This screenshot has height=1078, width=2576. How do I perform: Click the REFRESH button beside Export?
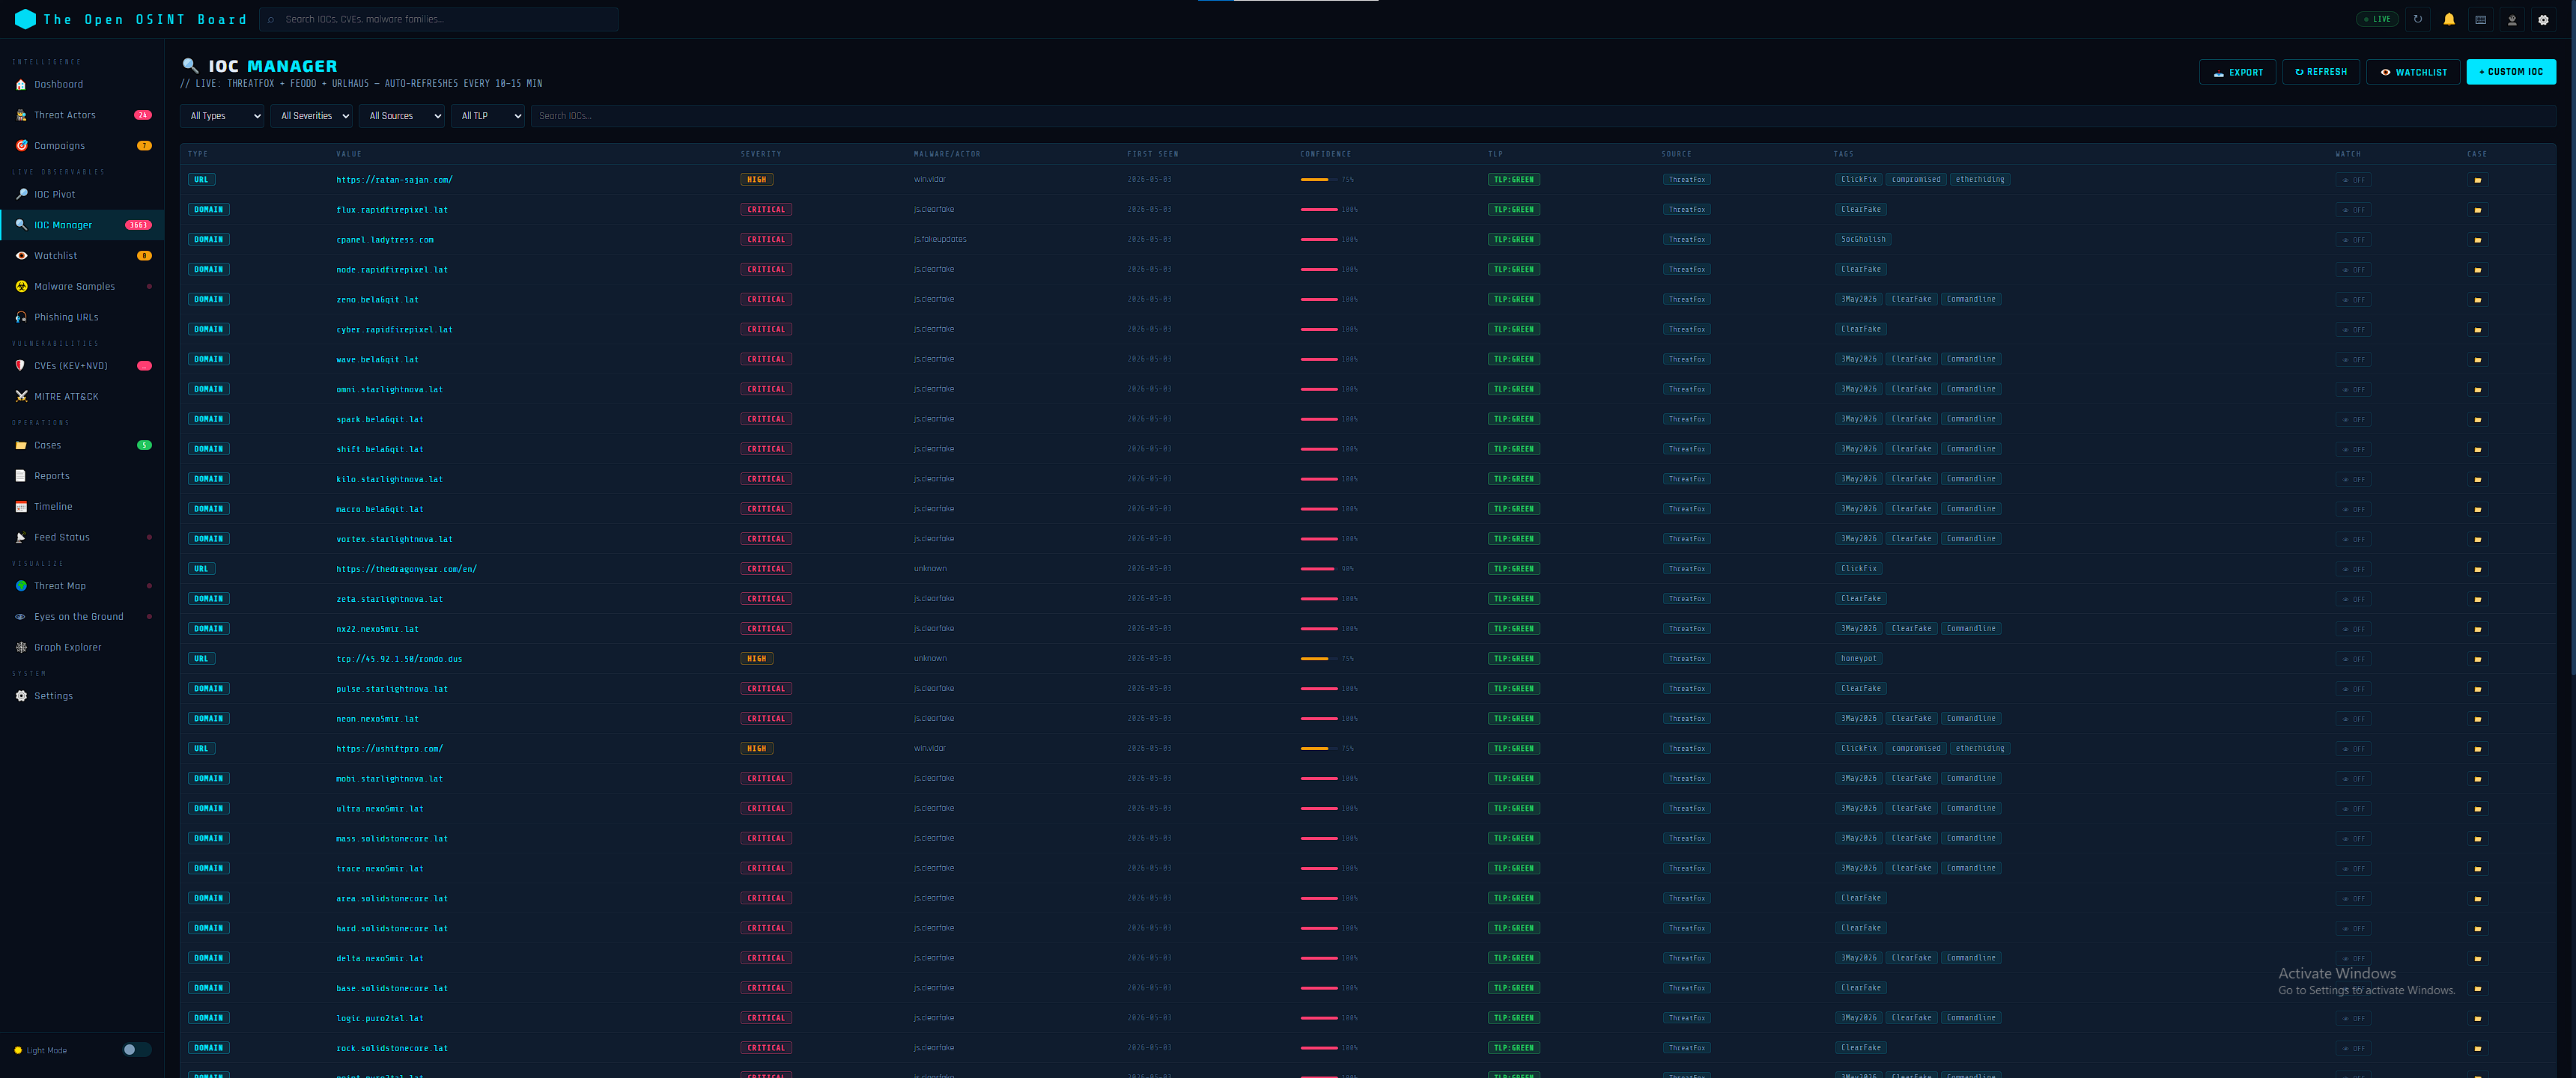[x=2320, y=72]
